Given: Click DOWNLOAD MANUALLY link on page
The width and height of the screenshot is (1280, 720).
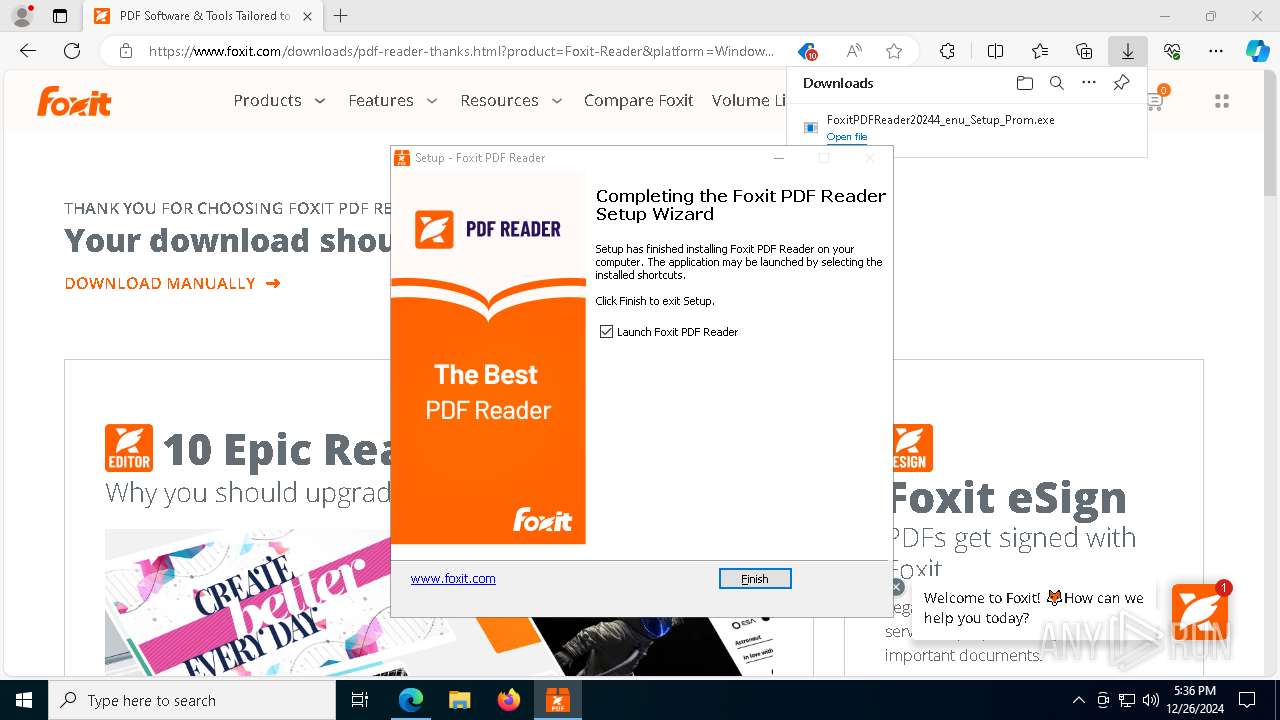Looking at the screenshot, I should click(172, 283).
